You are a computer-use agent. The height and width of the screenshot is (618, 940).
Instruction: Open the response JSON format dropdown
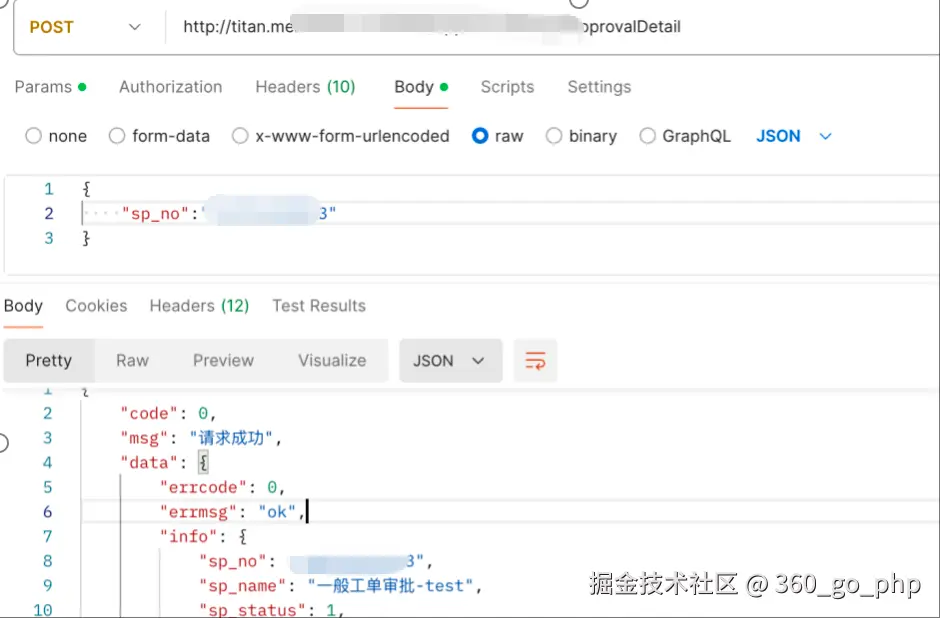449,361
